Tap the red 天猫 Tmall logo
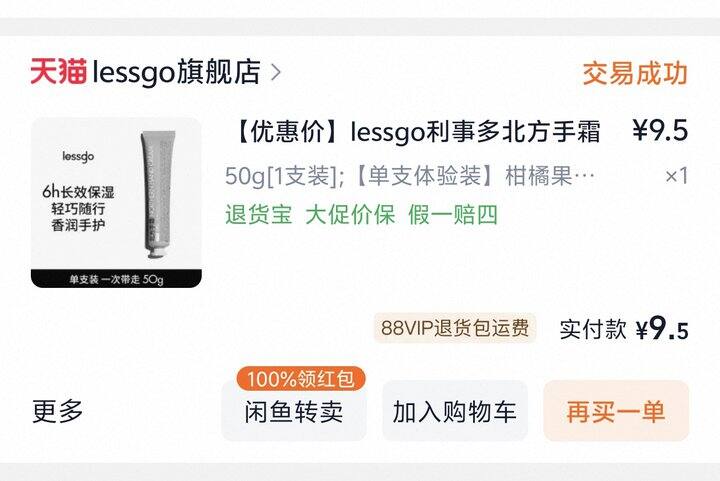The image size is (720, 481). [58, 72]
